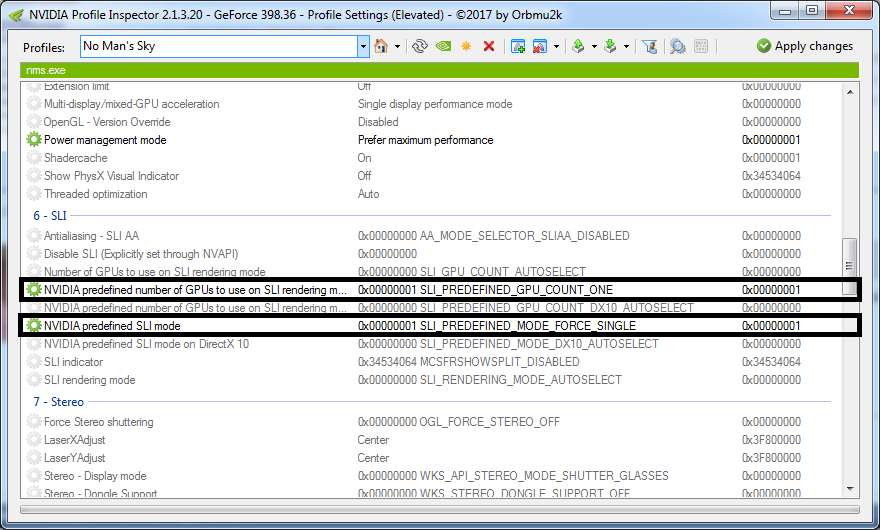Click the green NVIDIA logo restore icon
The width and height of the screenshot is (880, 530).
tap(443, 46)
